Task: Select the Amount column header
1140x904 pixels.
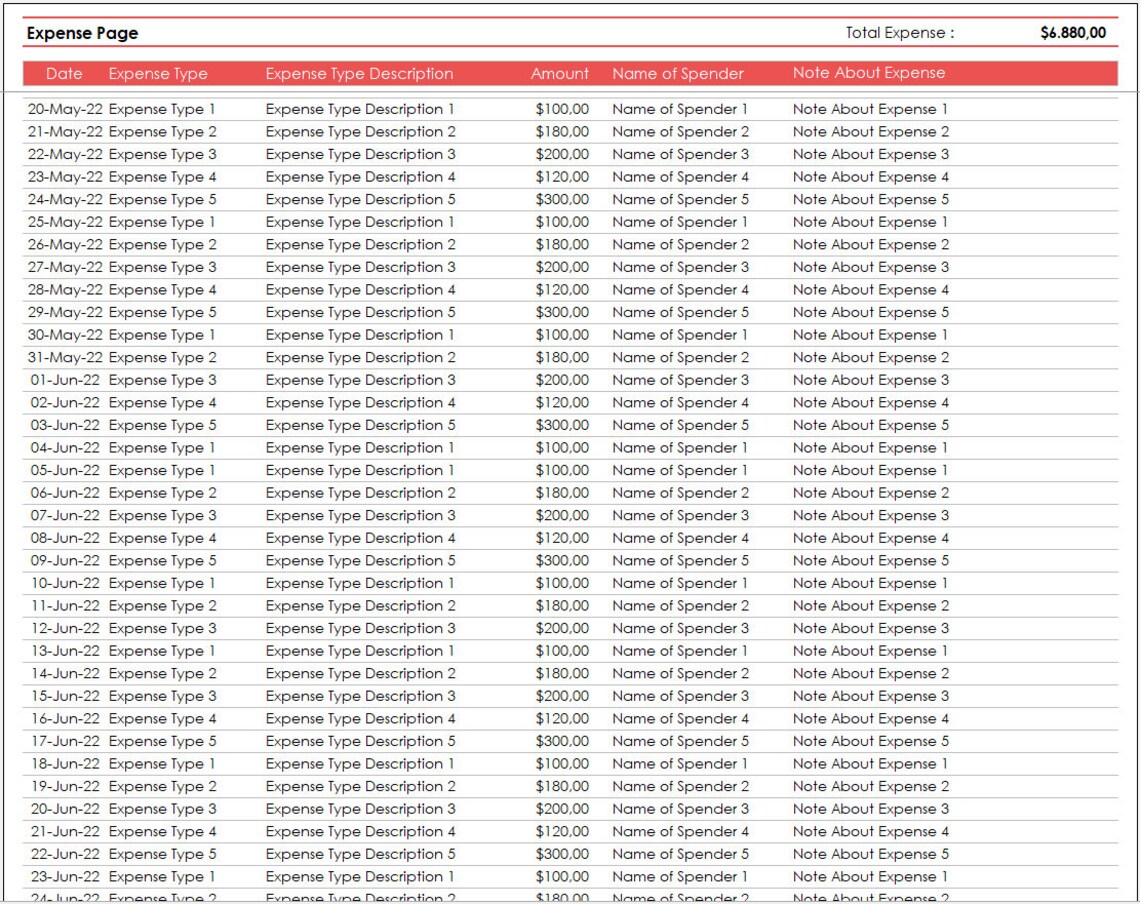Action: coord(559,73)
